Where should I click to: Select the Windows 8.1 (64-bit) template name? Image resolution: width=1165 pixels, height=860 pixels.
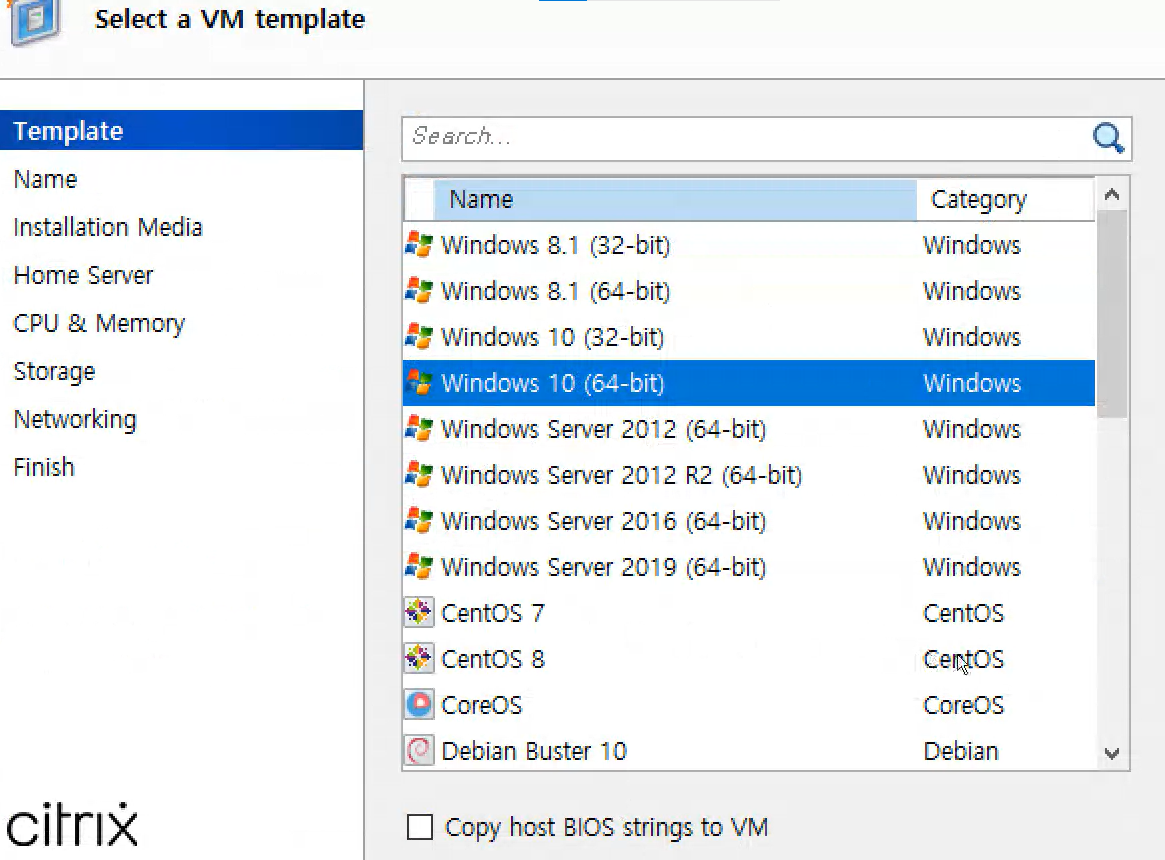point(556,291)
